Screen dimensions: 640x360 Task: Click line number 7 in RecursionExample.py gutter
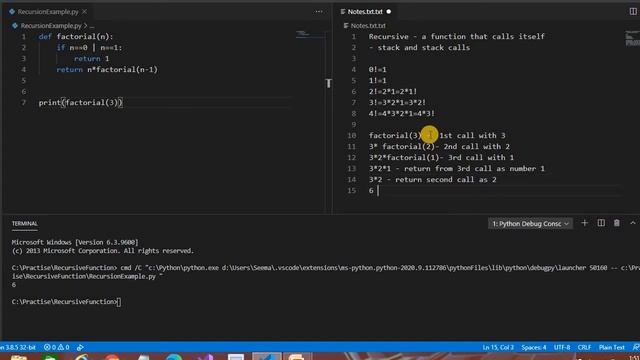[24, 103]
